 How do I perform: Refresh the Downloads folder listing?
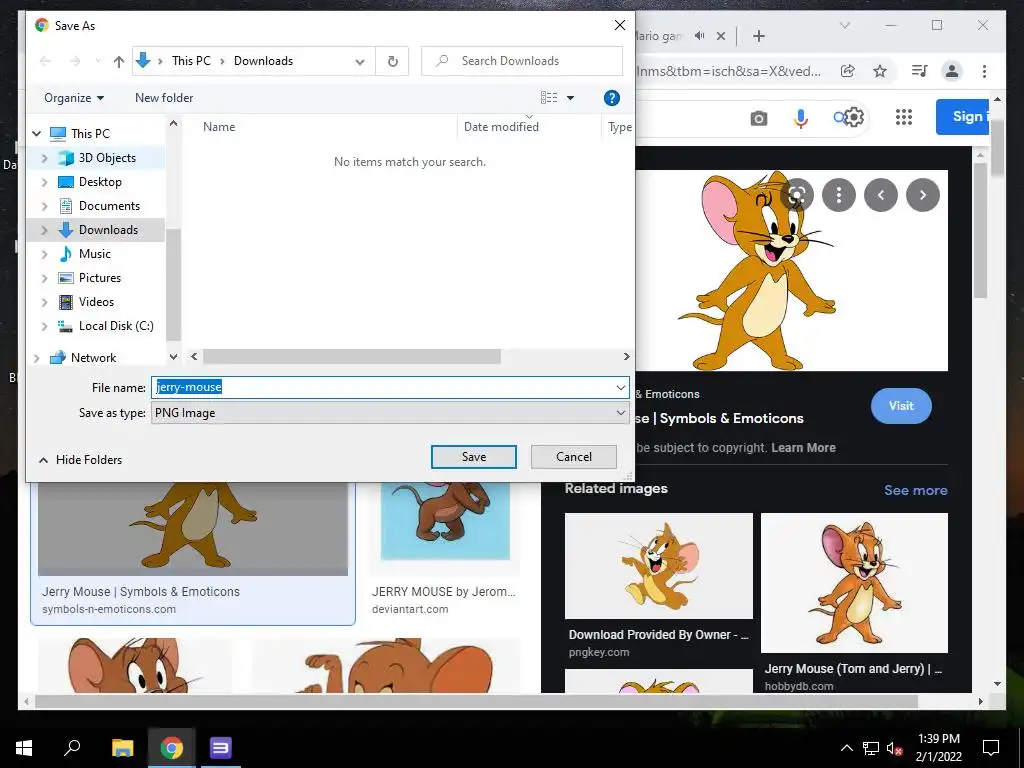(392, 61)
